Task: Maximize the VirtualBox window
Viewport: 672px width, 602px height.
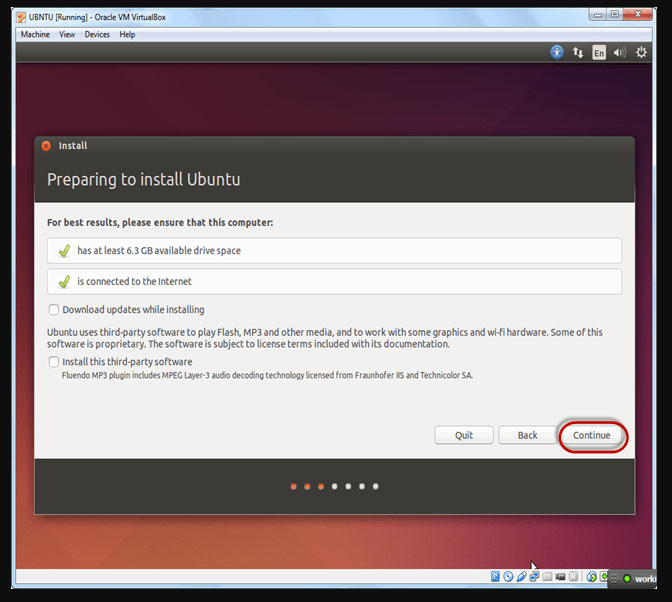Action: (615, 15)
